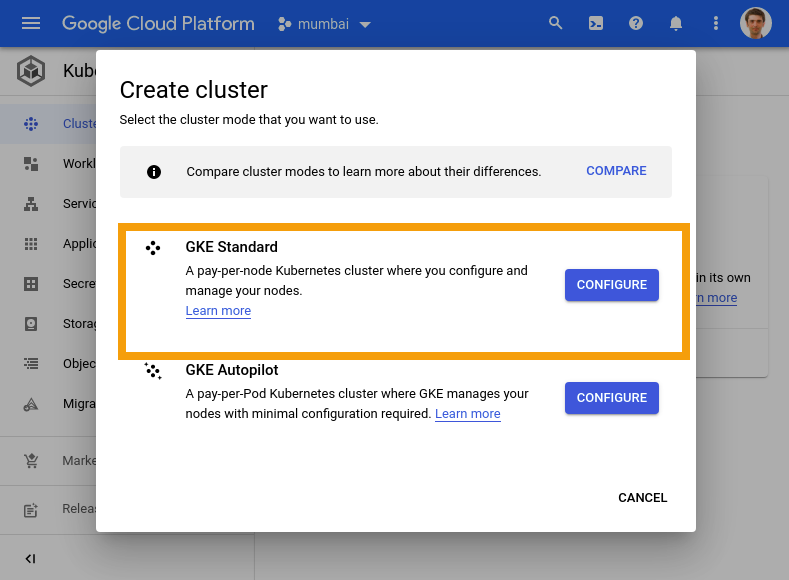Click the Migrate label in sidebar
789x580 pixels.
pos(79,403)
